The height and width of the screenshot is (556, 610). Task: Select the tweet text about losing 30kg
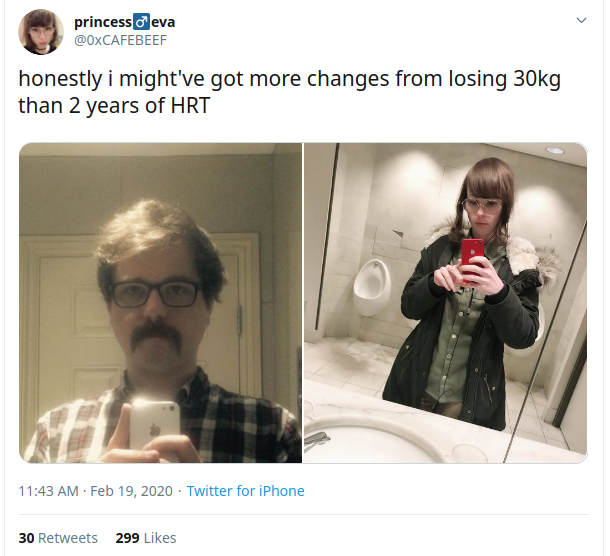pyautogui.click(x=289, y=92)
